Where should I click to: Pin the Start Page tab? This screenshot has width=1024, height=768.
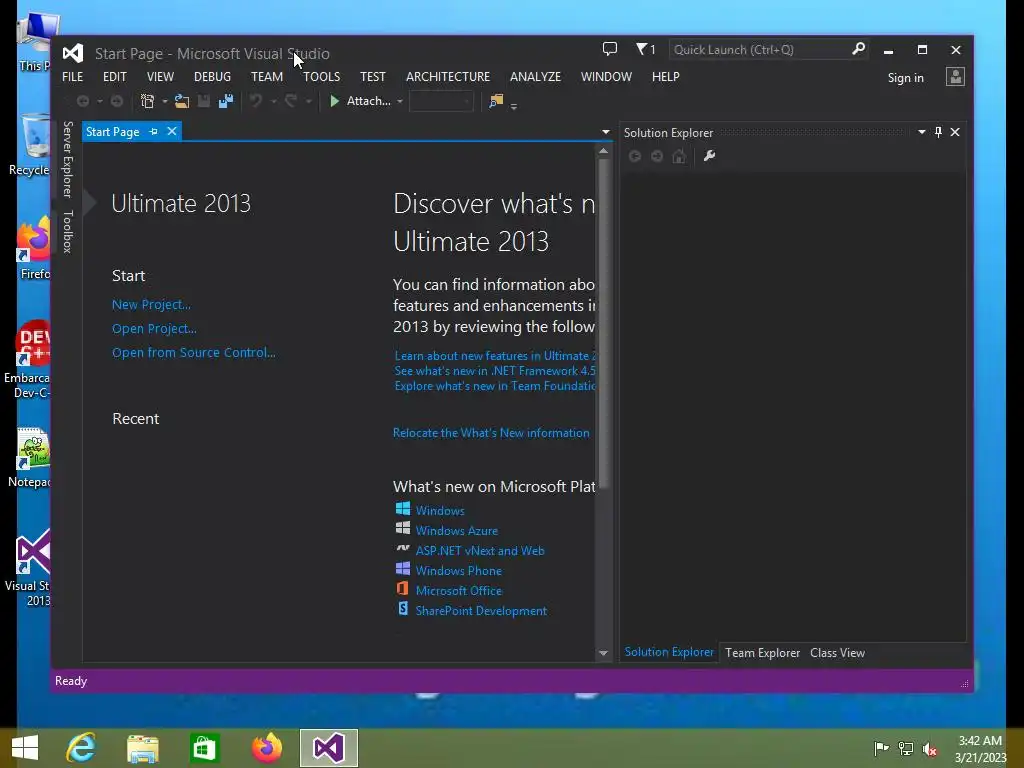pyautogui.click(x=153, y=132)
